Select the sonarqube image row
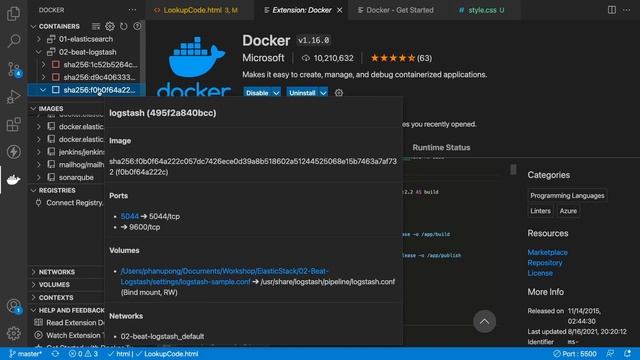640x360 pixels. click(x=66, y=178)
